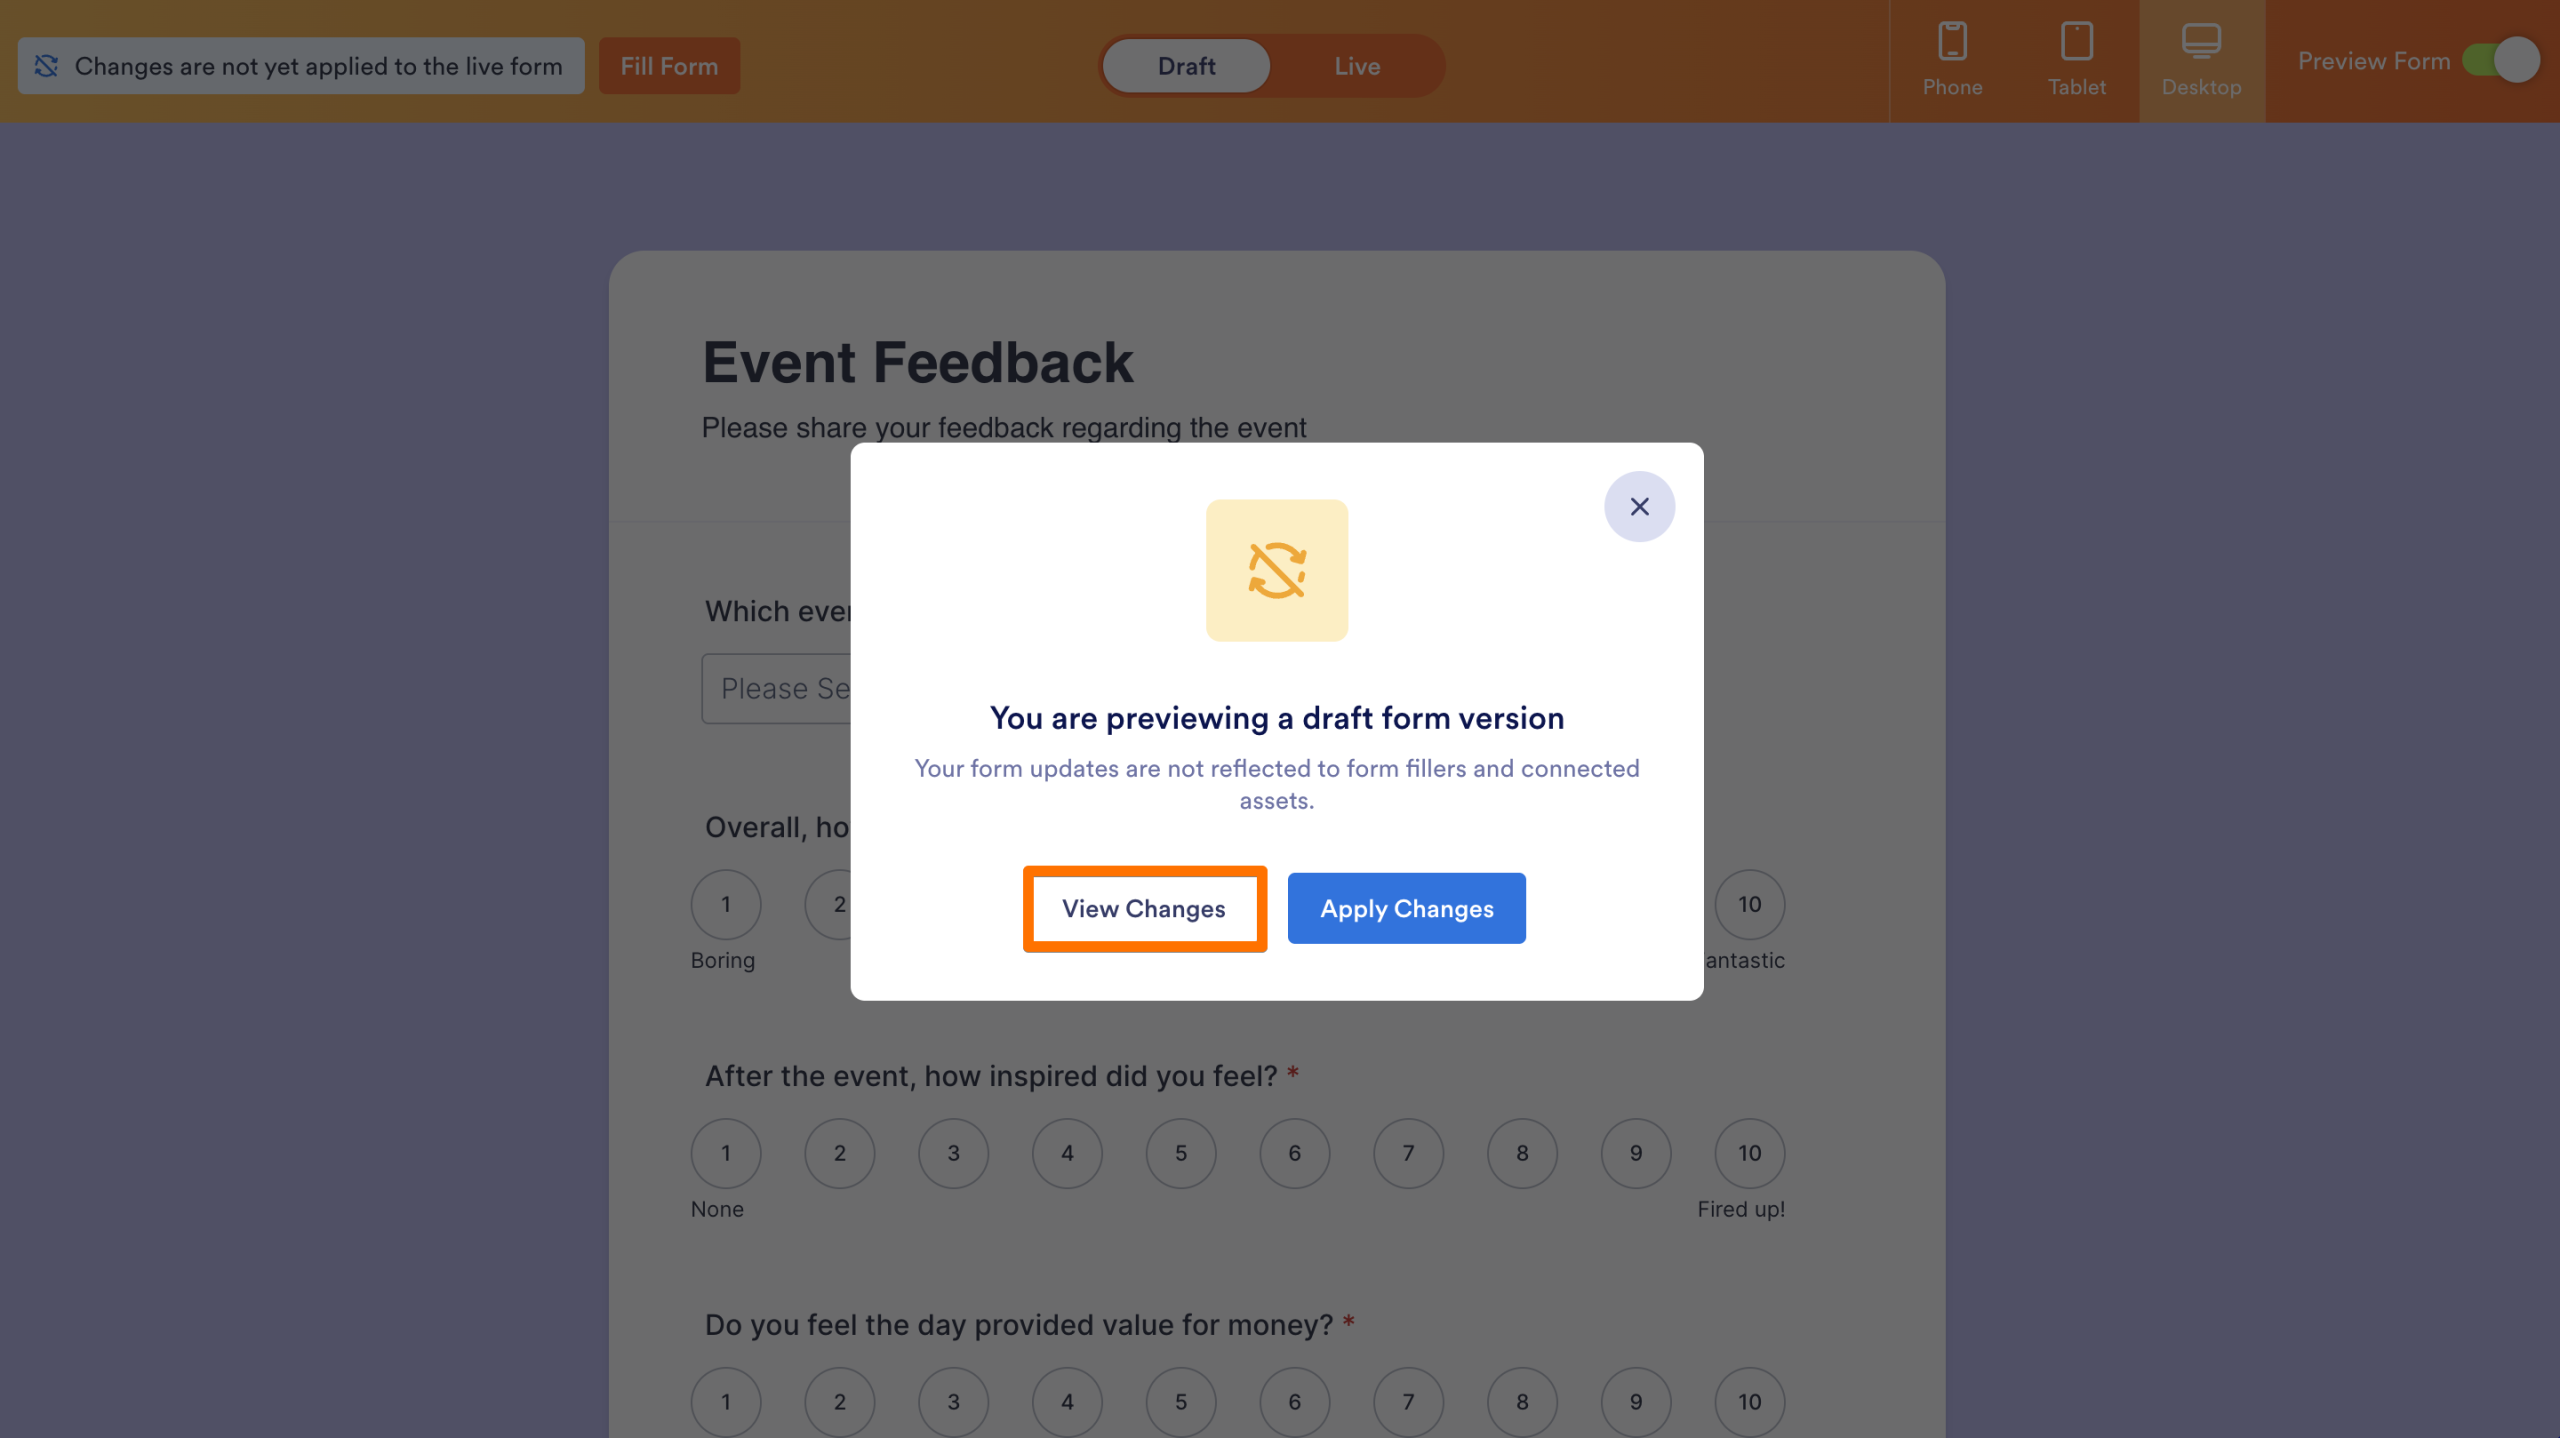Toggle the Preview Form switch off
The image size is (2560, 1438).
[x=2504, y=60]
